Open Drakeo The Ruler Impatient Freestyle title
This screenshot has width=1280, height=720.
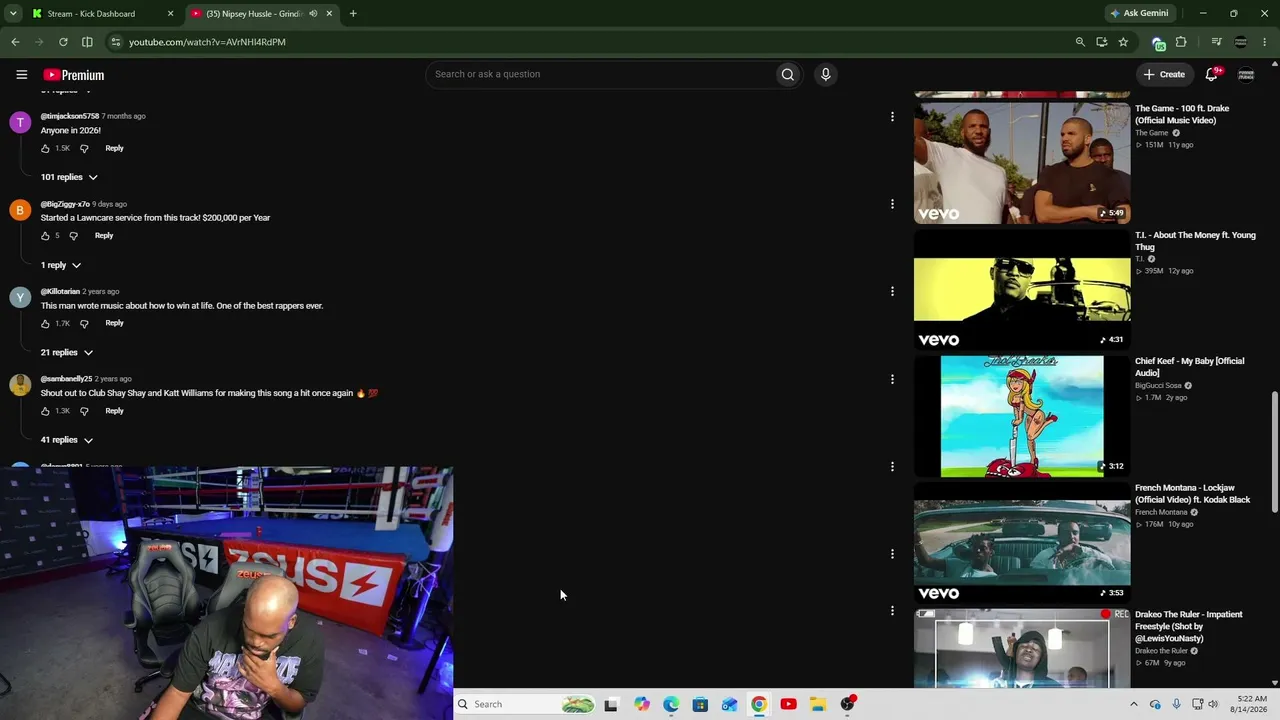point(1188,627)
